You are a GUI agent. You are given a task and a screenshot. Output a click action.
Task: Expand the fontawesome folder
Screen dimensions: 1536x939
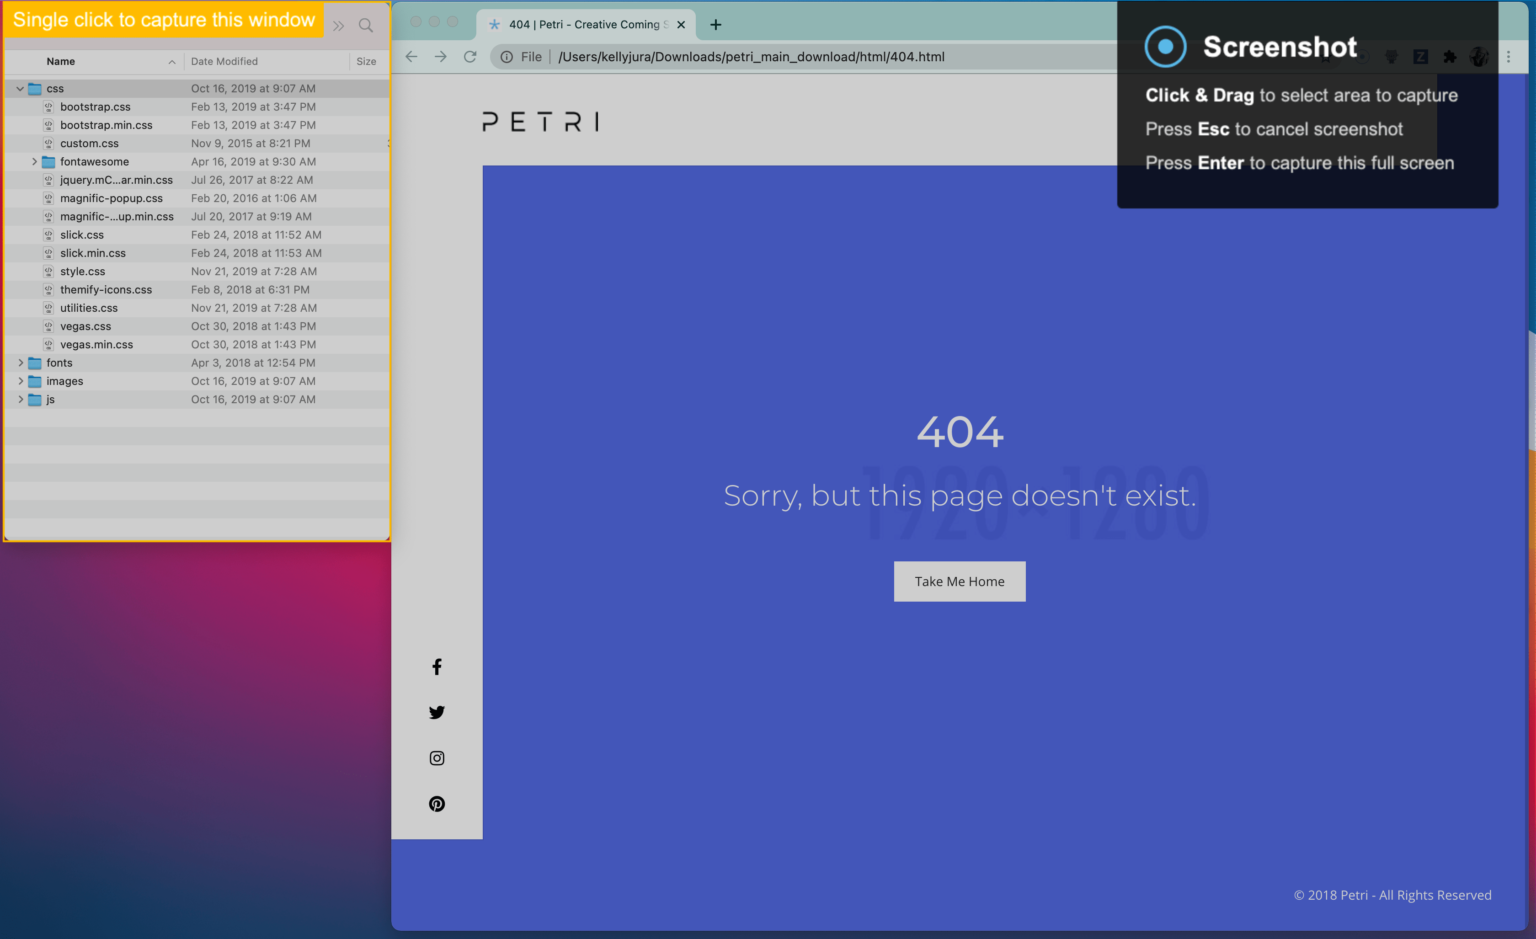tap(35, 161)
